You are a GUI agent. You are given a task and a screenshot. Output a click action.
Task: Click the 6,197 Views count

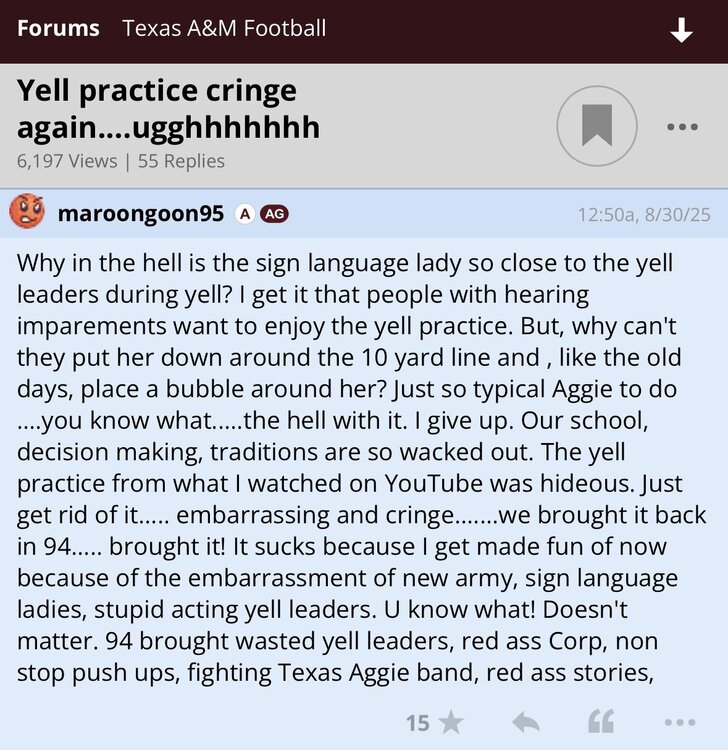pos(66,161)
